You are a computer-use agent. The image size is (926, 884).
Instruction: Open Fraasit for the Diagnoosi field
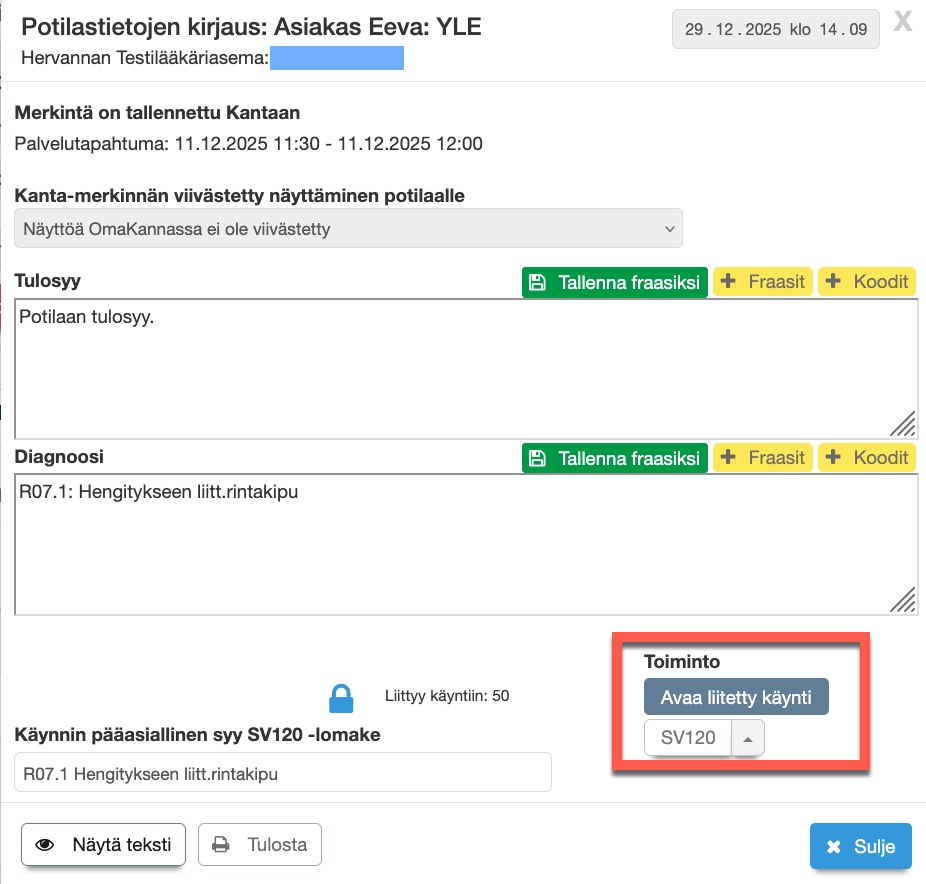763,458
